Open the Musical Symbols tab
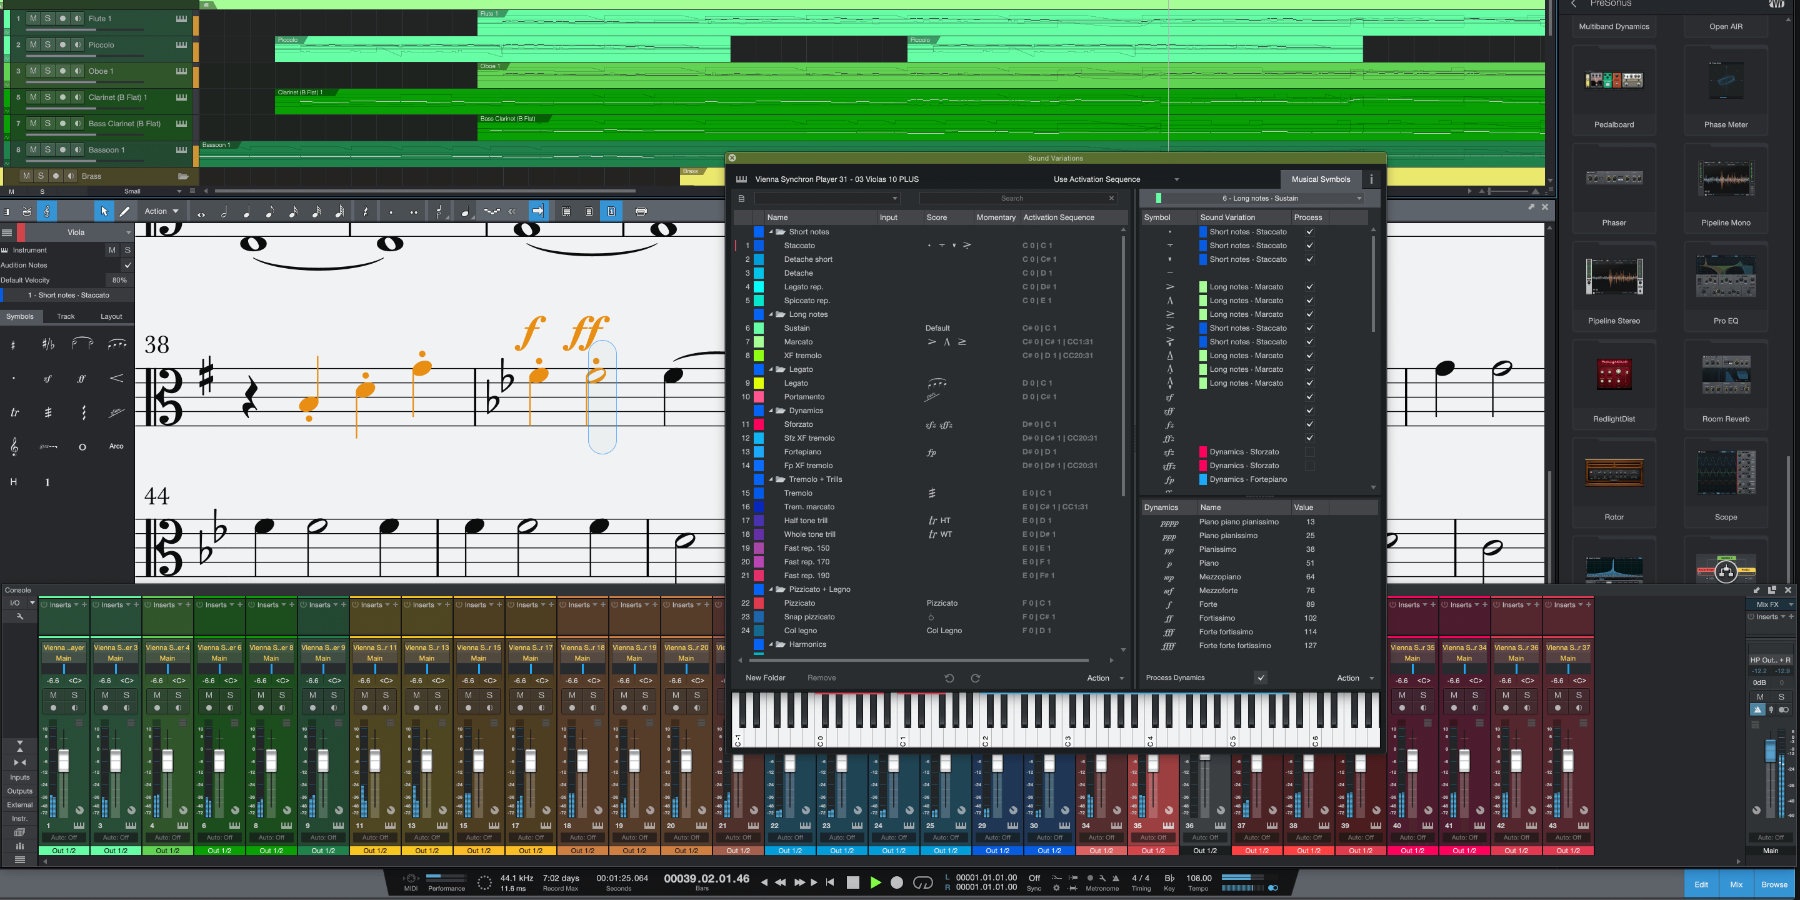The width and height of the screenshot is (1800, 900). [1320, 179]
